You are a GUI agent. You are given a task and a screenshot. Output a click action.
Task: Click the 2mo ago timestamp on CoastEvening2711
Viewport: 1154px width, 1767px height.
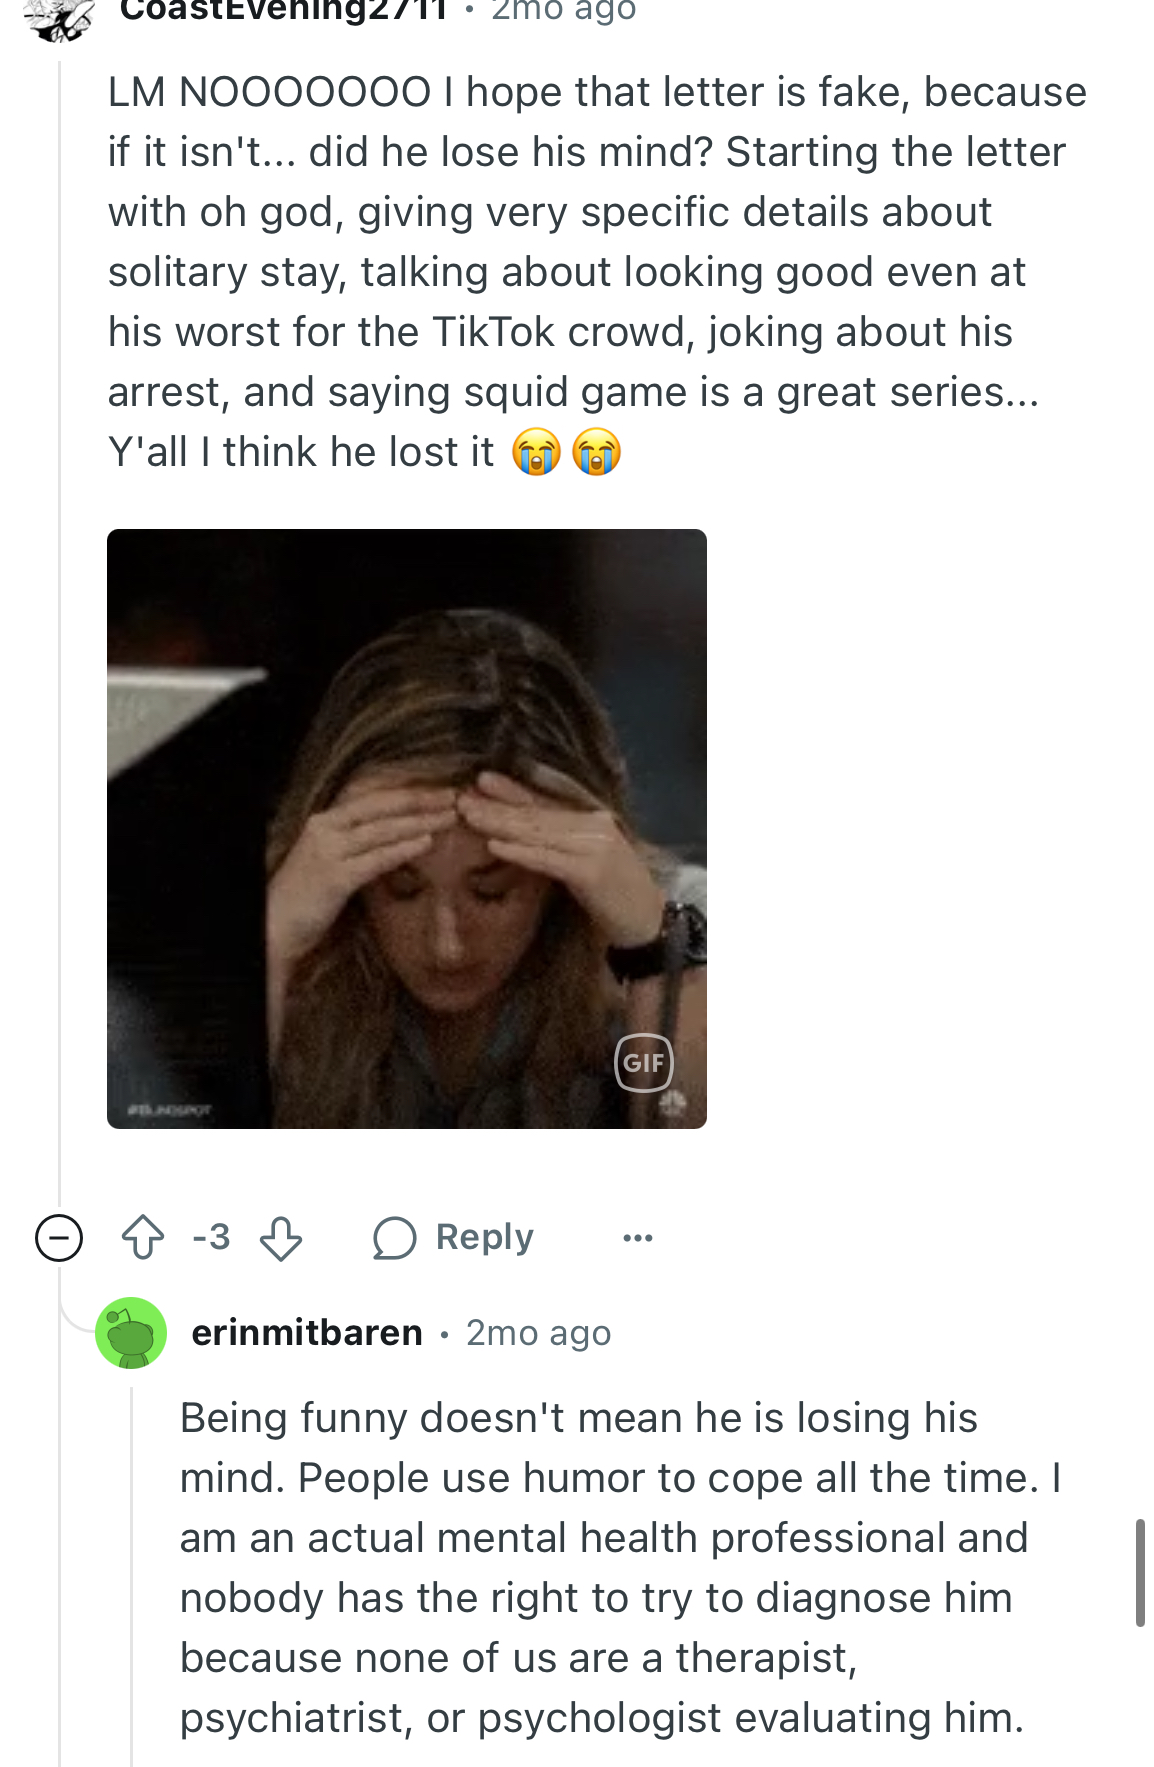563,10
